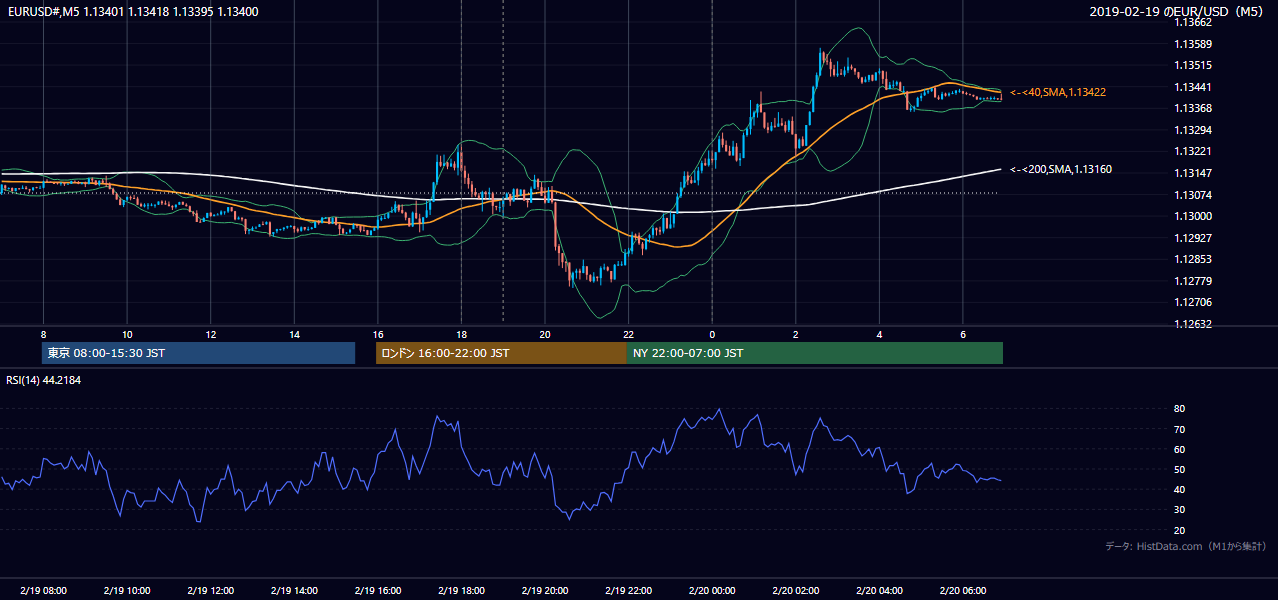
Task: Click hour tick 16 under the price chart
Action: (x=377, y=334)
